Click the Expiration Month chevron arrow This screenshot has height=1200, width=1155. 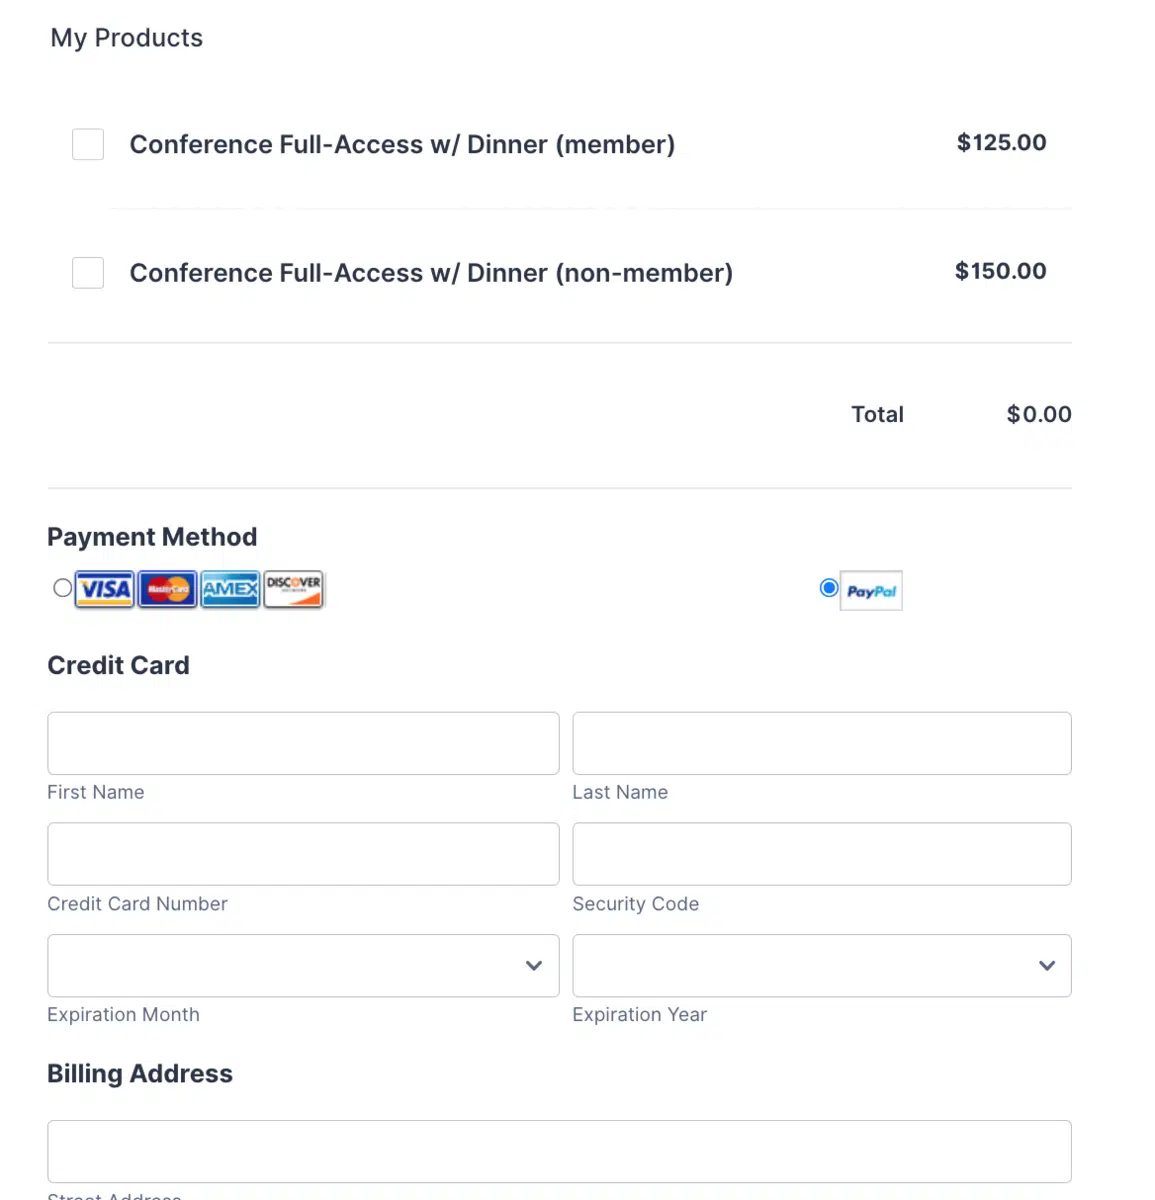click(x=534, y=965)
